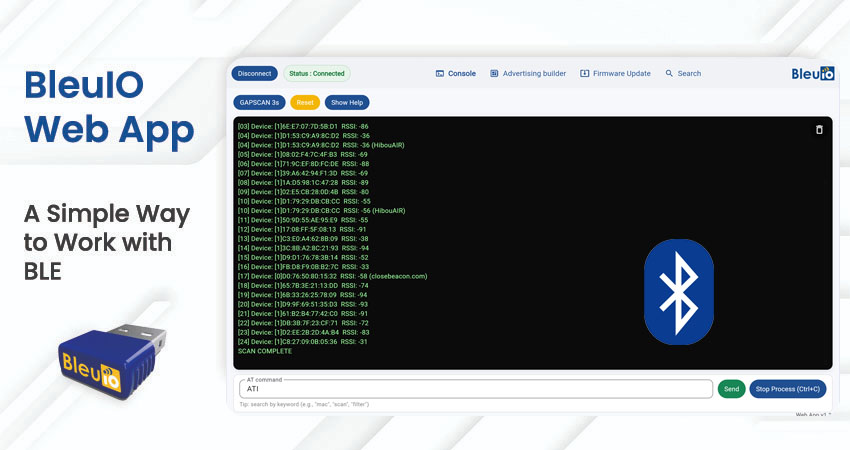The width and height of the screenshot is (850, 450).
Task: Run the GAPSCAN 3s command
Action: [259, 102]
